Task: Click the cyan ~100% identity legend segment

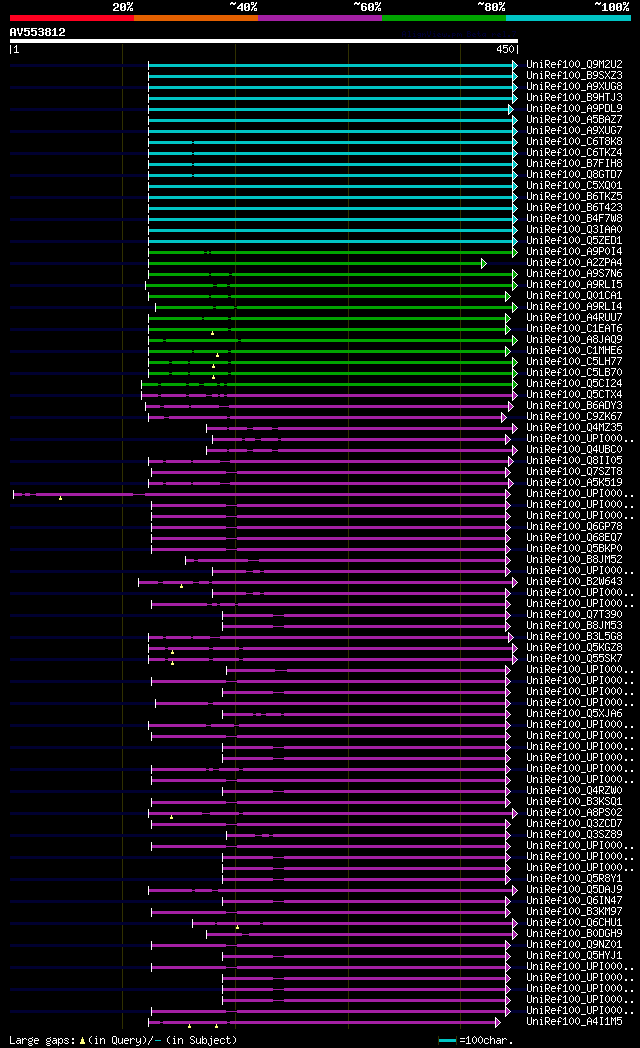Action: pyautogui.click(x=569, y=18)
